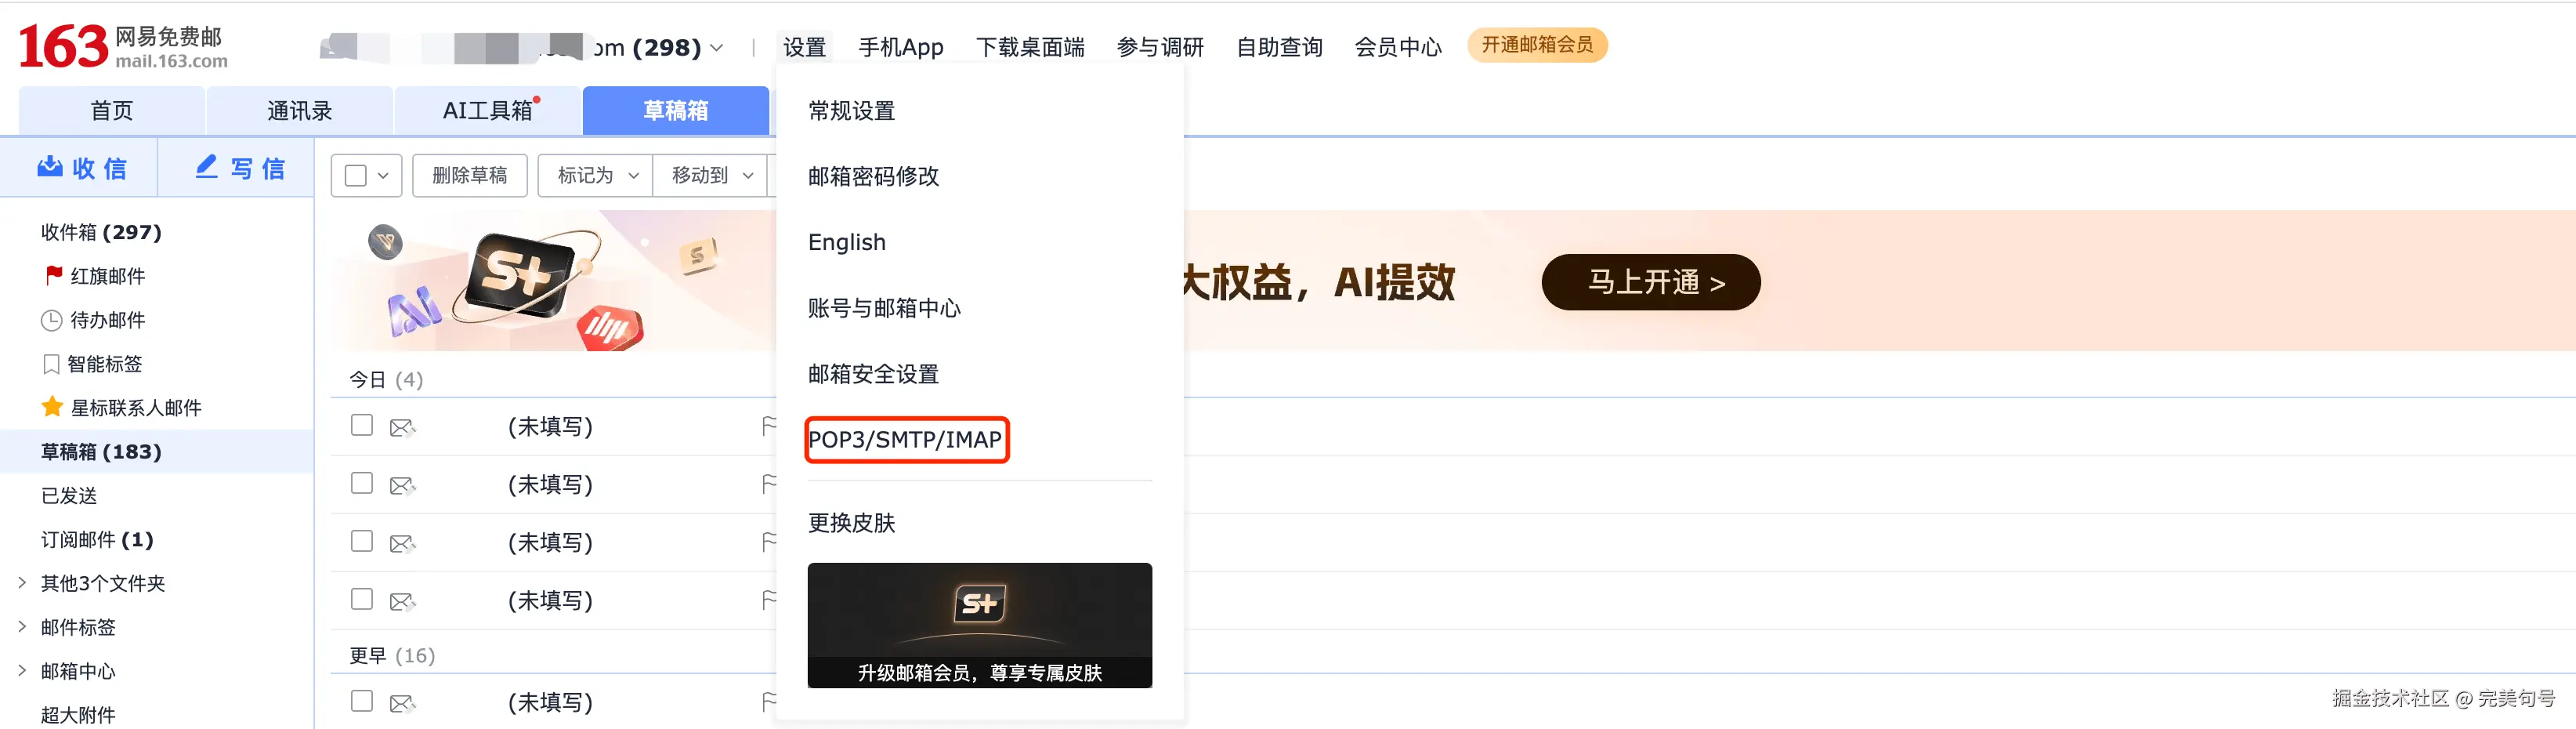Check the second today draft checkbox
Viewport: 2576px width, 729px height.
(362, 483)
